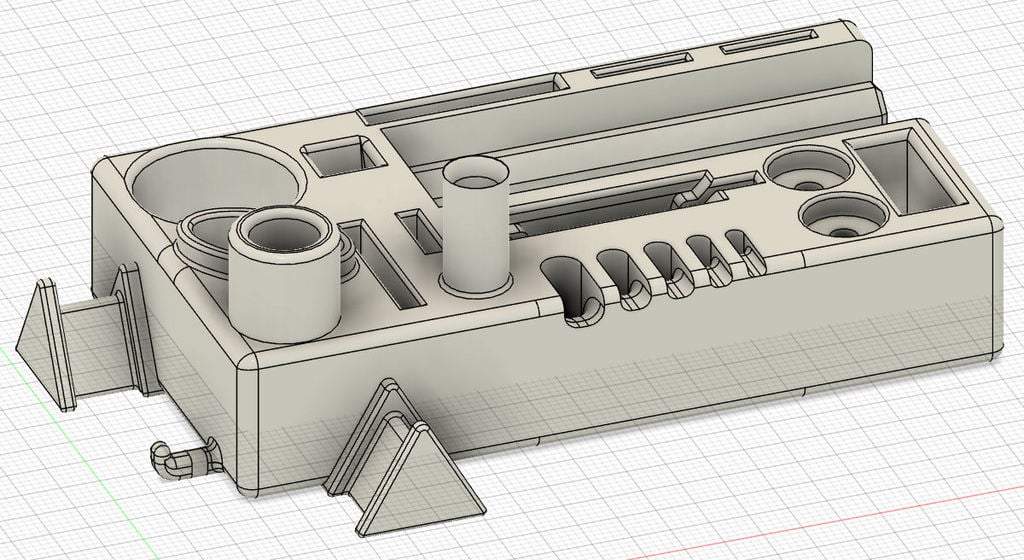This screenshot has width=1024, height=560.
Task: Click the deep rectangular pocket at right end
Action: click(908, 171)
